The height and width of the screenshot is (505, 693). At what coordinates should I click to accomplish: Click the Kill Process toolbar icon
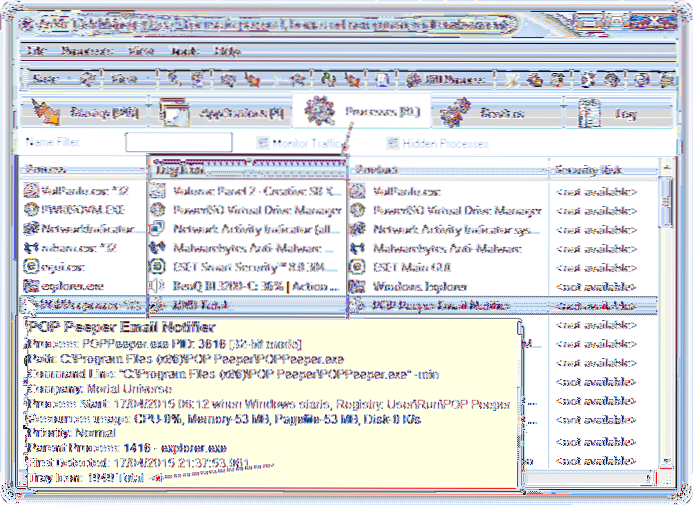tap(414, 80)
